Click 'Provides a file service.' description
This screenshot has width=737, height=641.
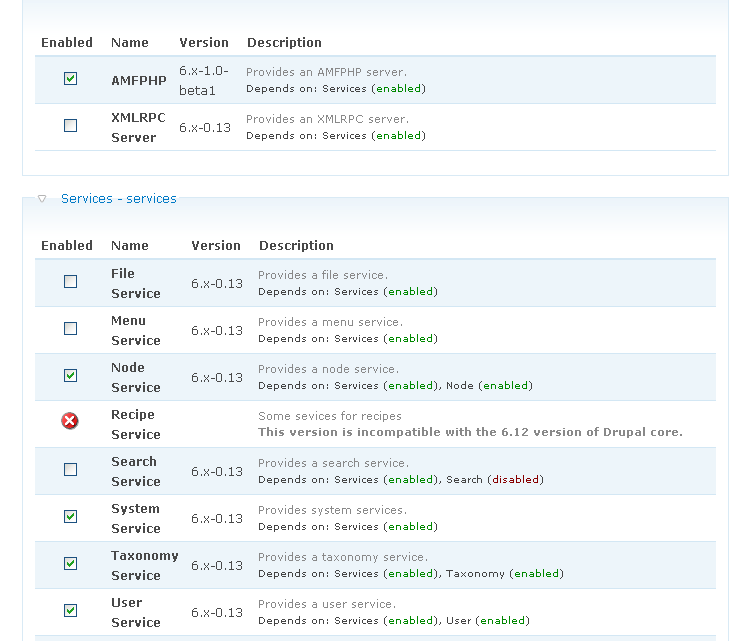323,275
